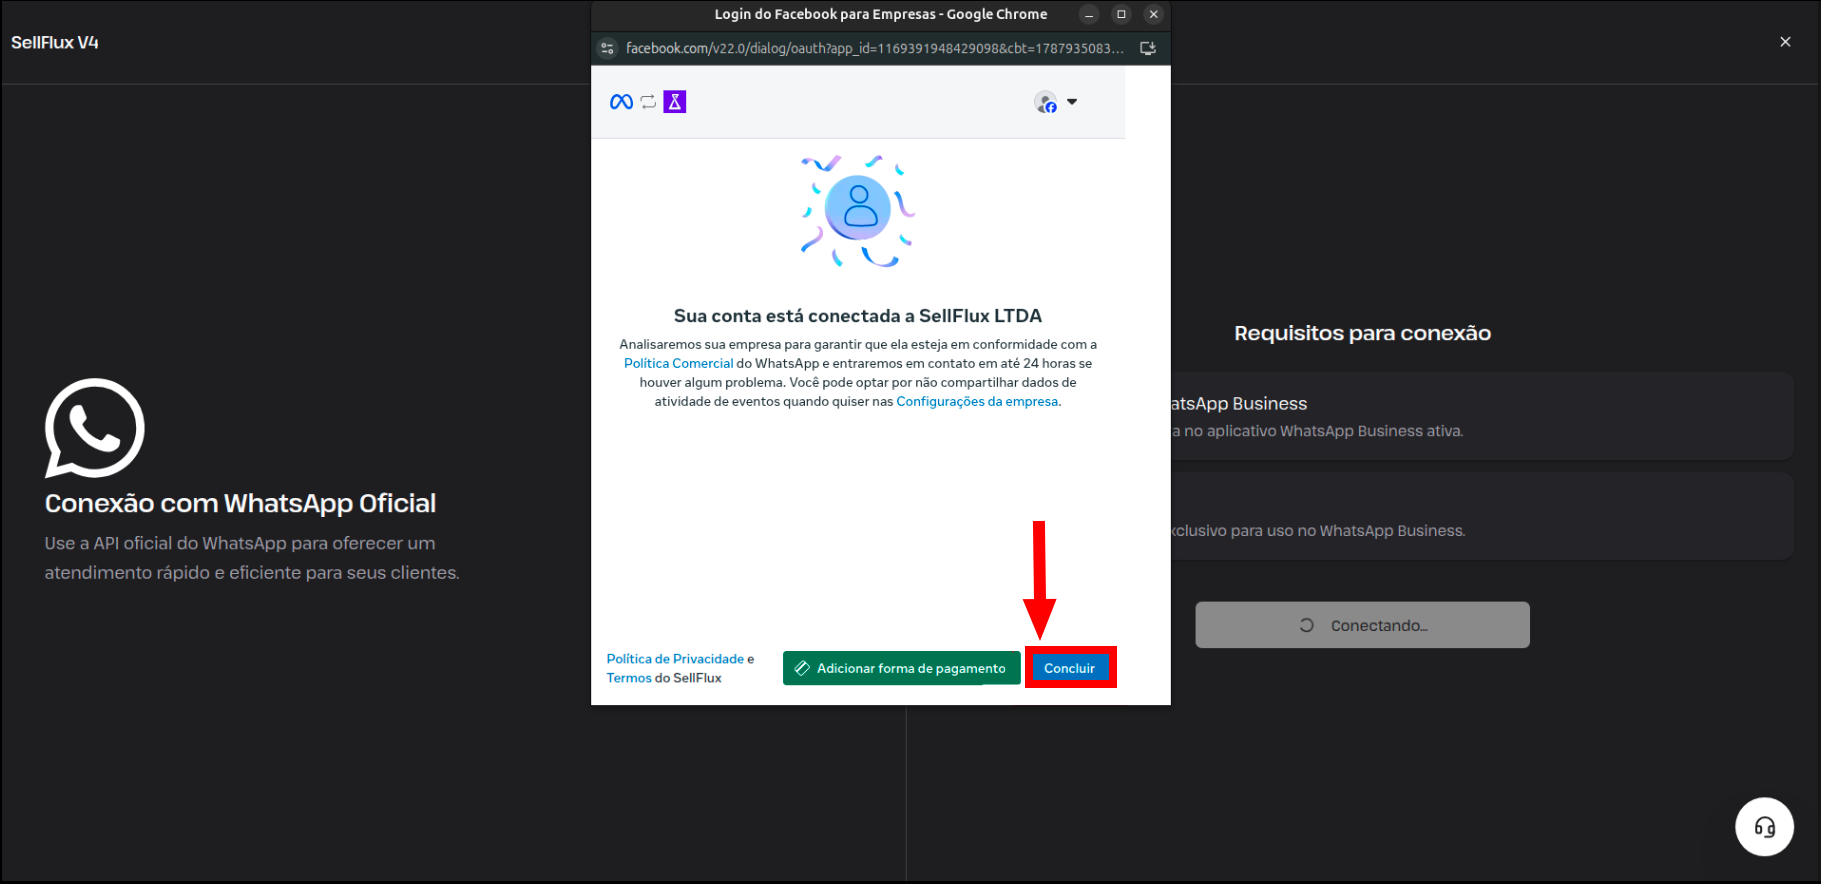Minimize the Facebook login Chrome window
This screenshot has width=1821, height=884.
tap(1089, 14)
